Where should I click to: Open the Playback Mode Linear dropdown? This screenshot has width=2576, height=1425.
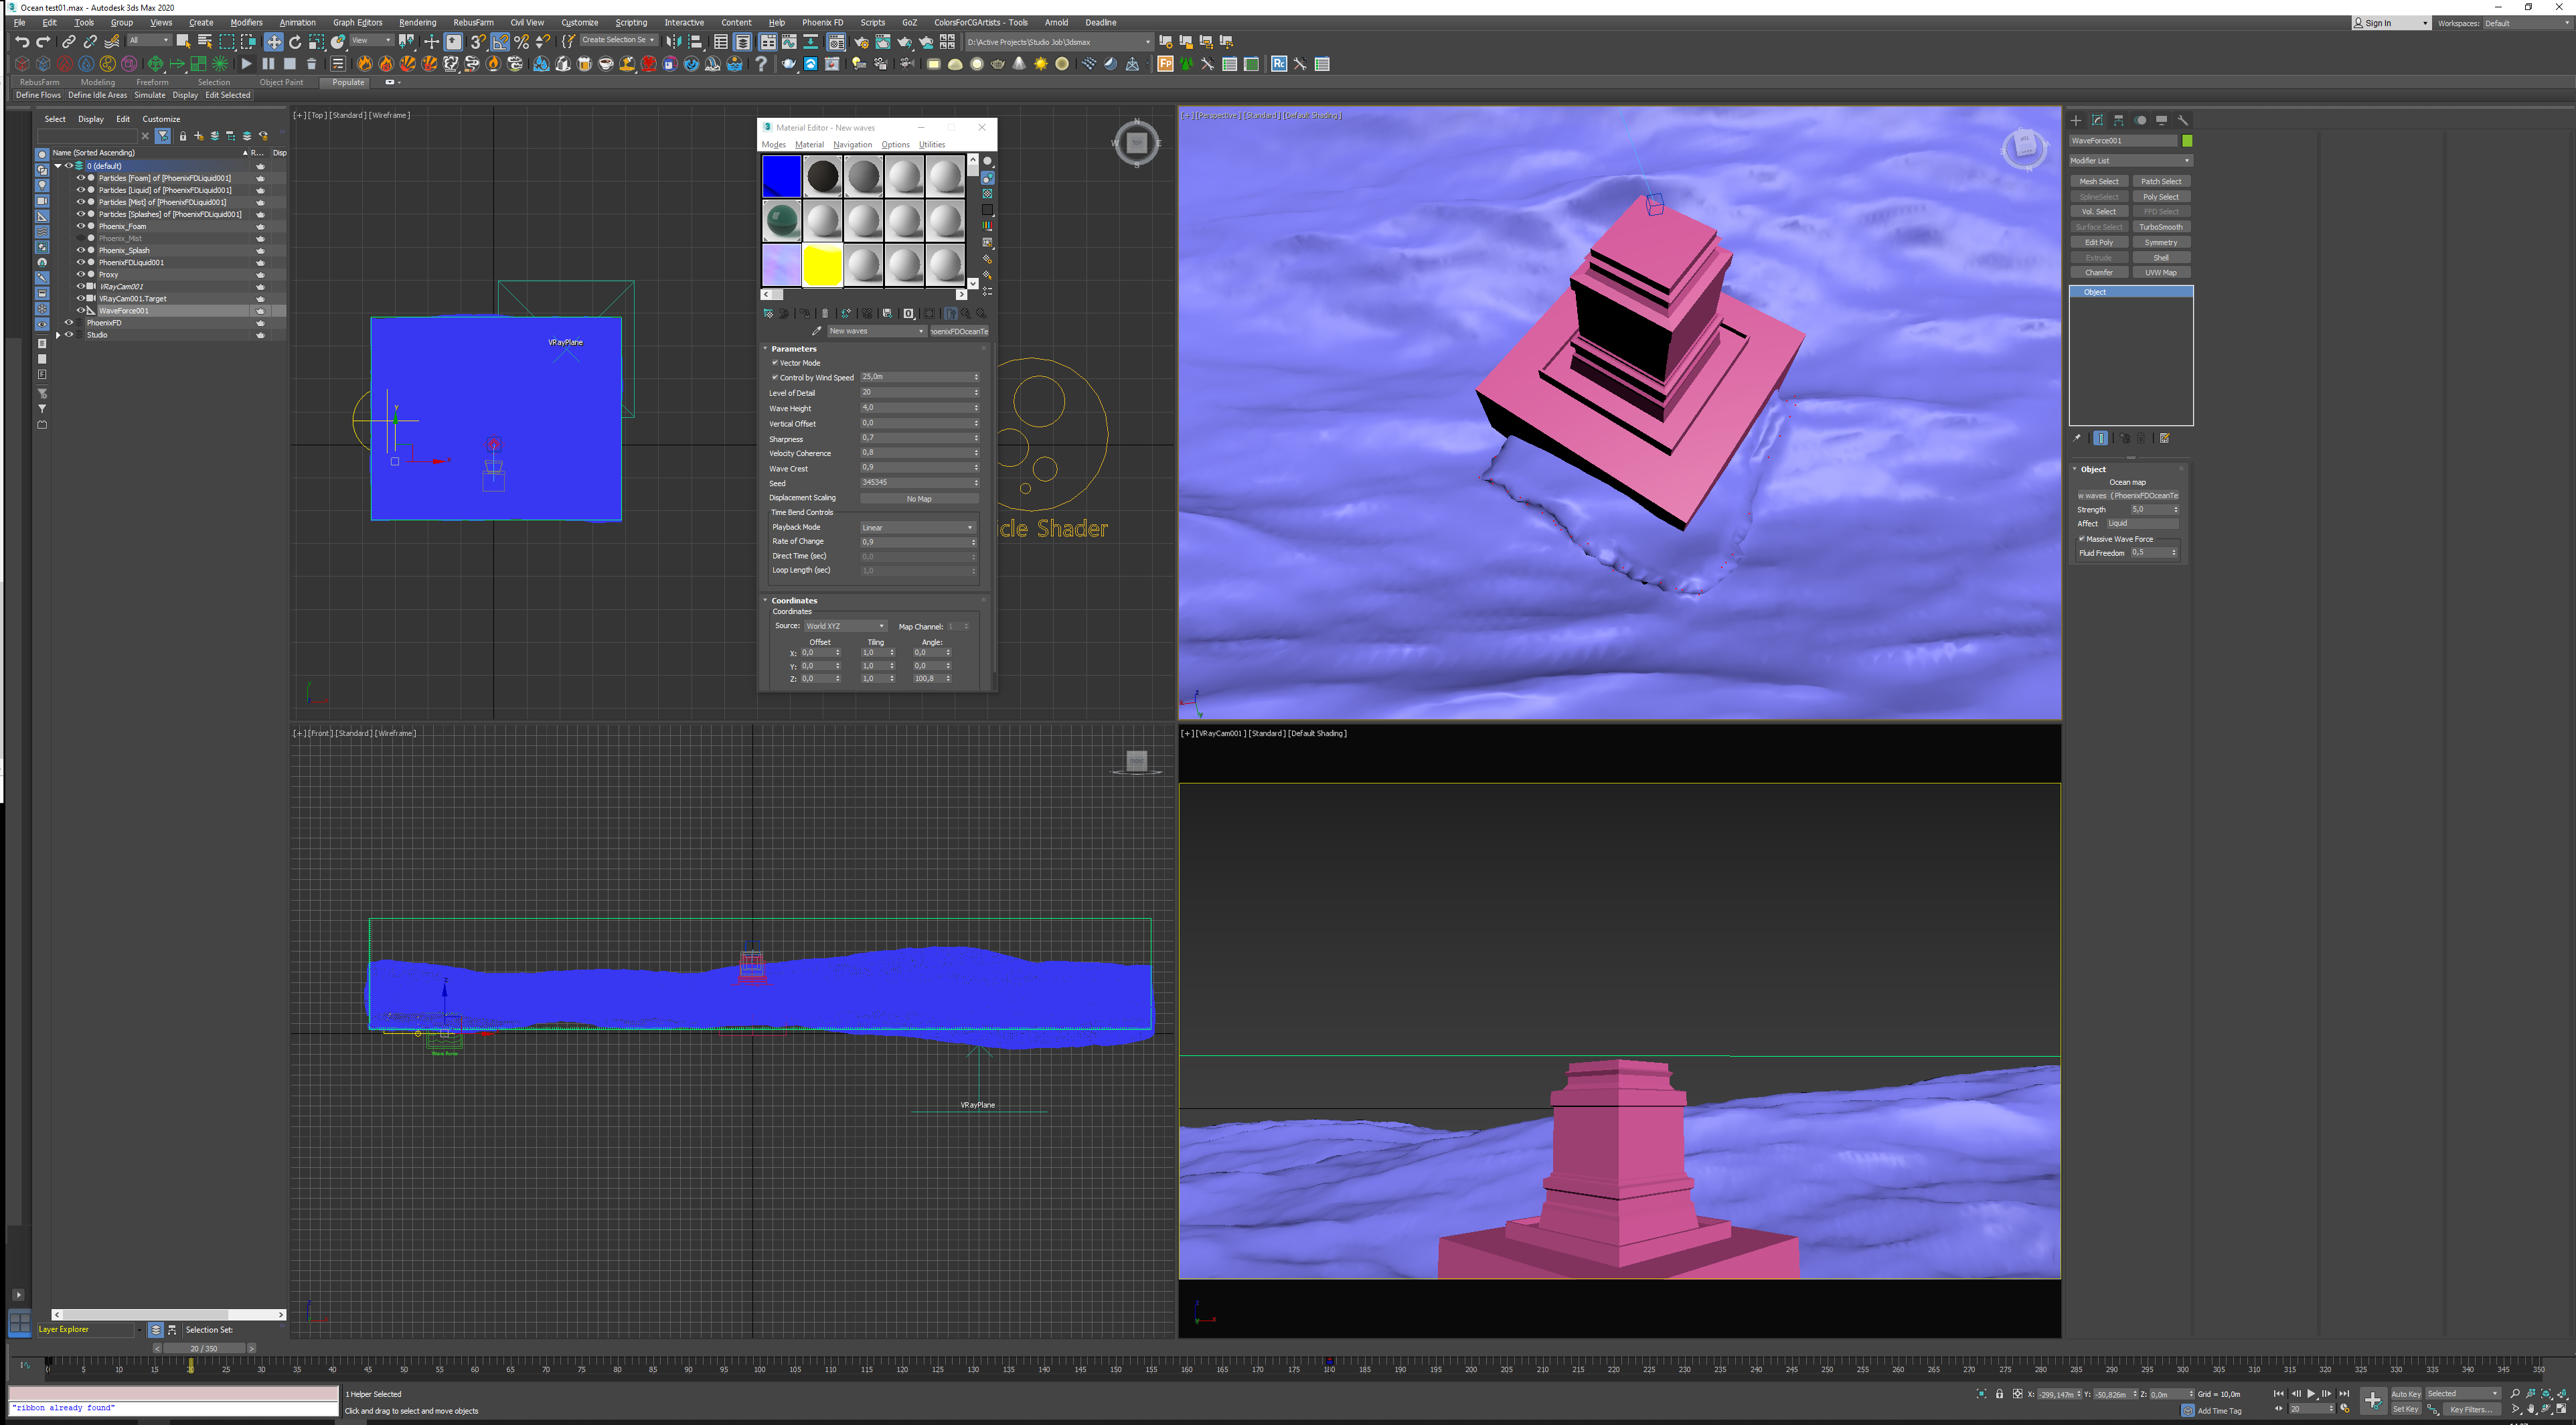[x=917, y=527]
